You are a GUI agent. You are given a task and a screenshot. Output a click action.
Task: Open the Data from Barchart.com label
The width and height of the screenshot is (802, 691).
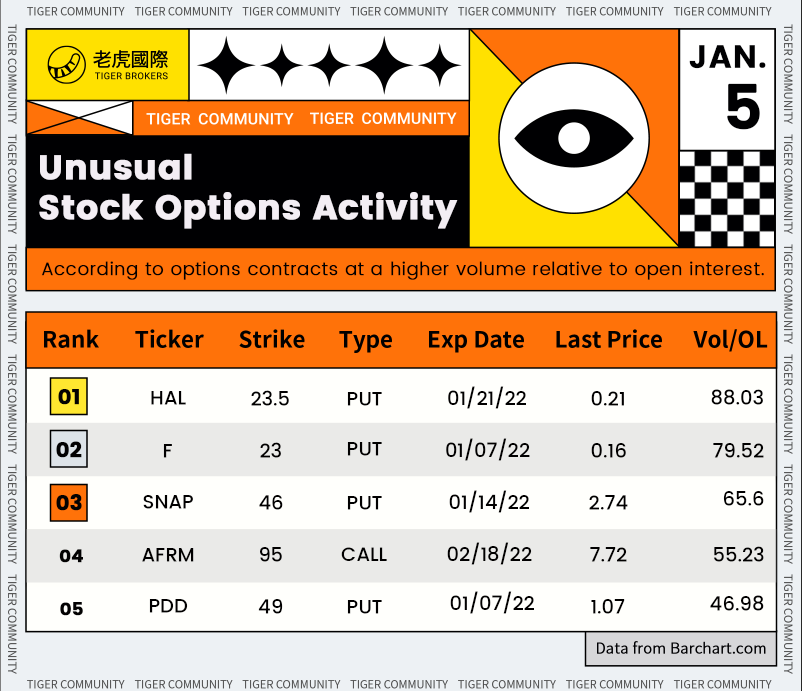point(681,648)
